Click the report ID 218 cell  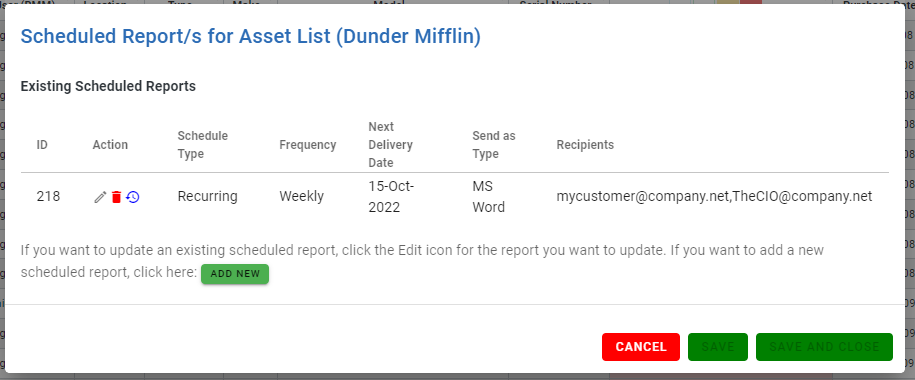coord(48,197)
